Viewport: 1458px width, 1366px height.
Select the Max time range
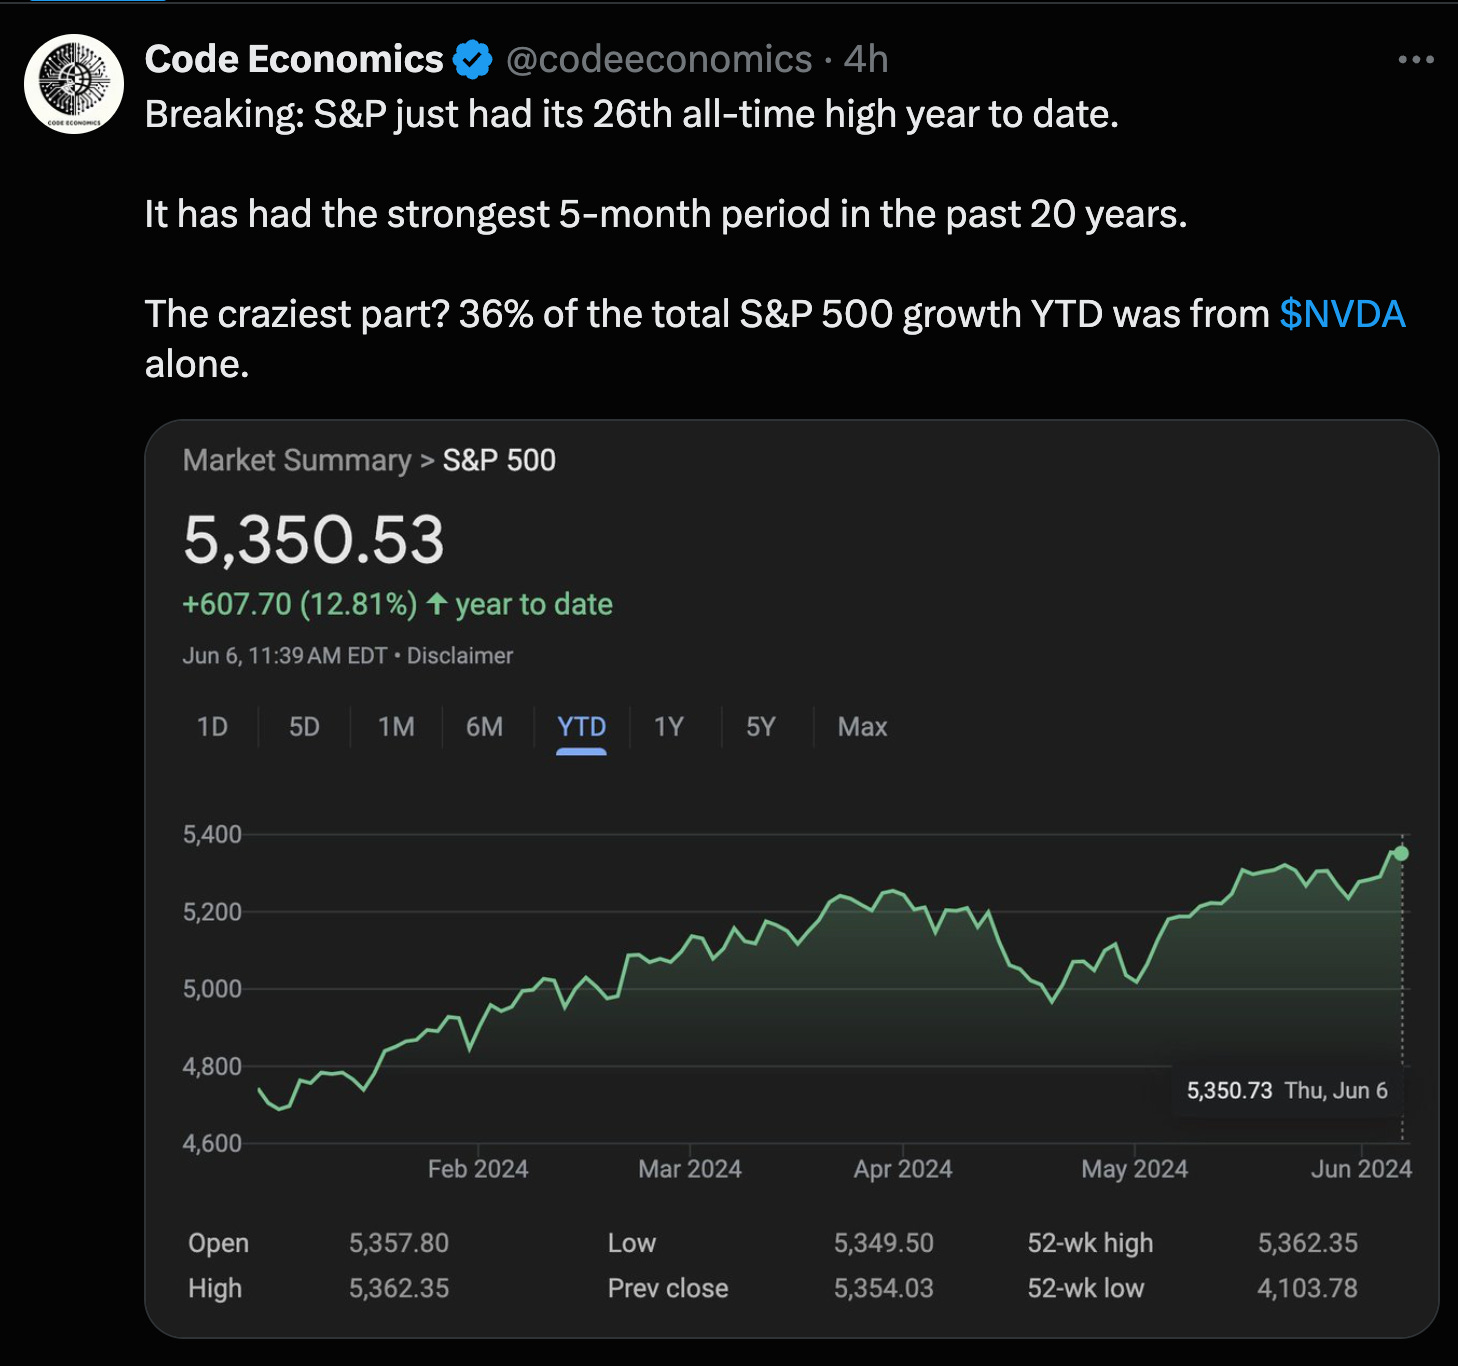(x=862, y=727)
